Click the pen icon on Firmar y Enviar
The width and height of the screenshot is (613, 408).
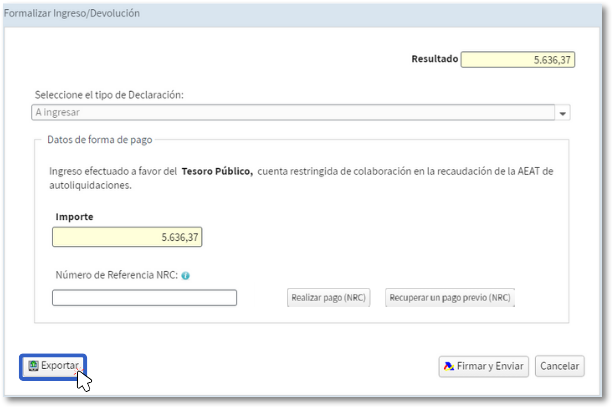point(449,367)
